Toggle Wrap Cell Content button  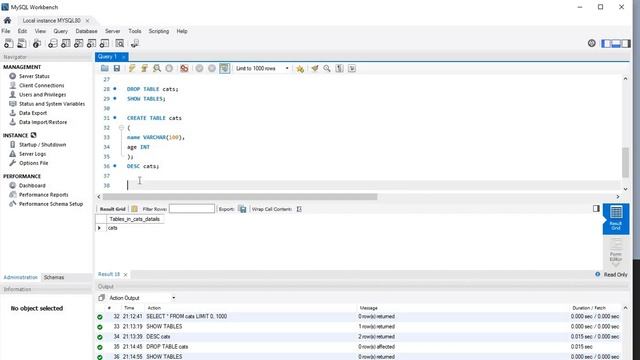(299, 209)
